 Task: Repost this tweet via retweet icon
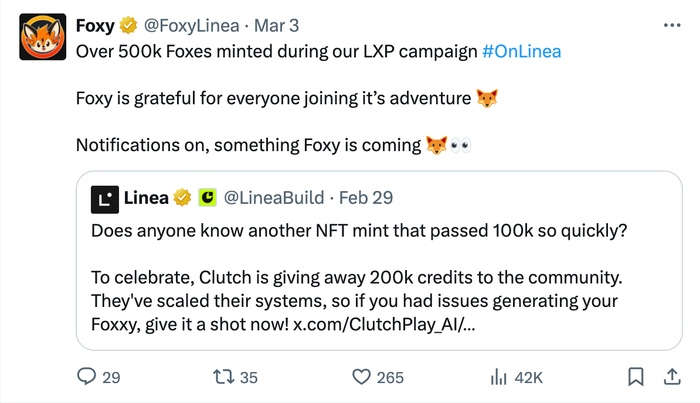[225, 377]
